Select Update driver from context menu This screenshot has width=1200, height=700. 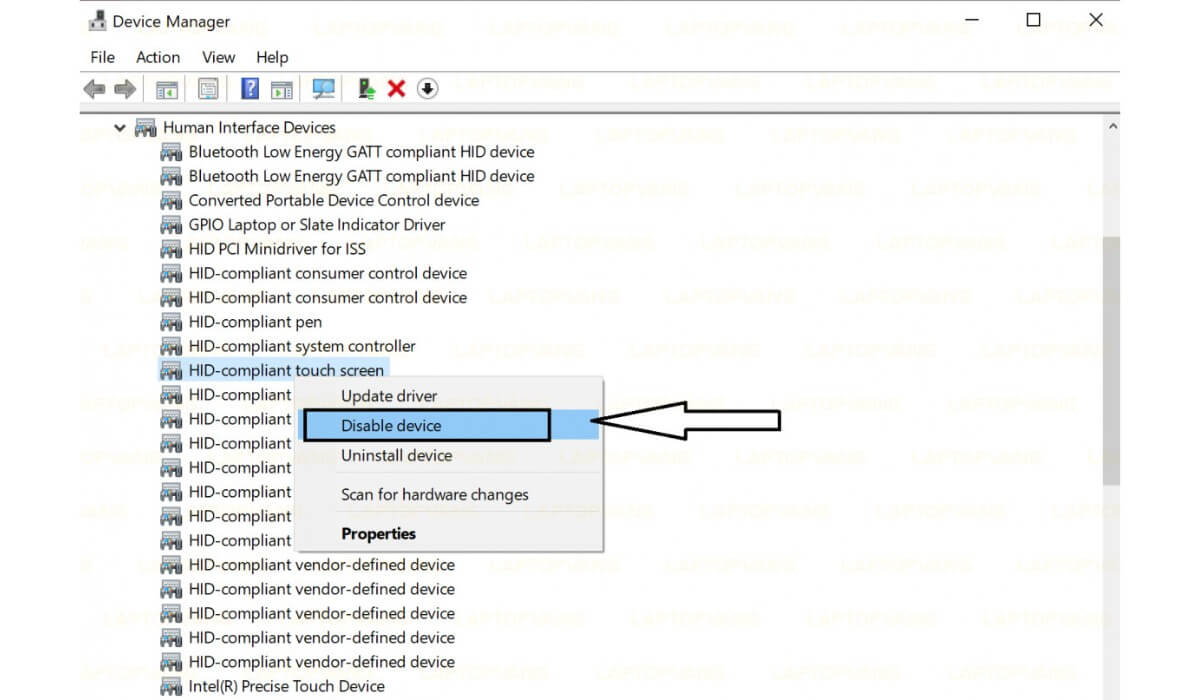point(389,396)
